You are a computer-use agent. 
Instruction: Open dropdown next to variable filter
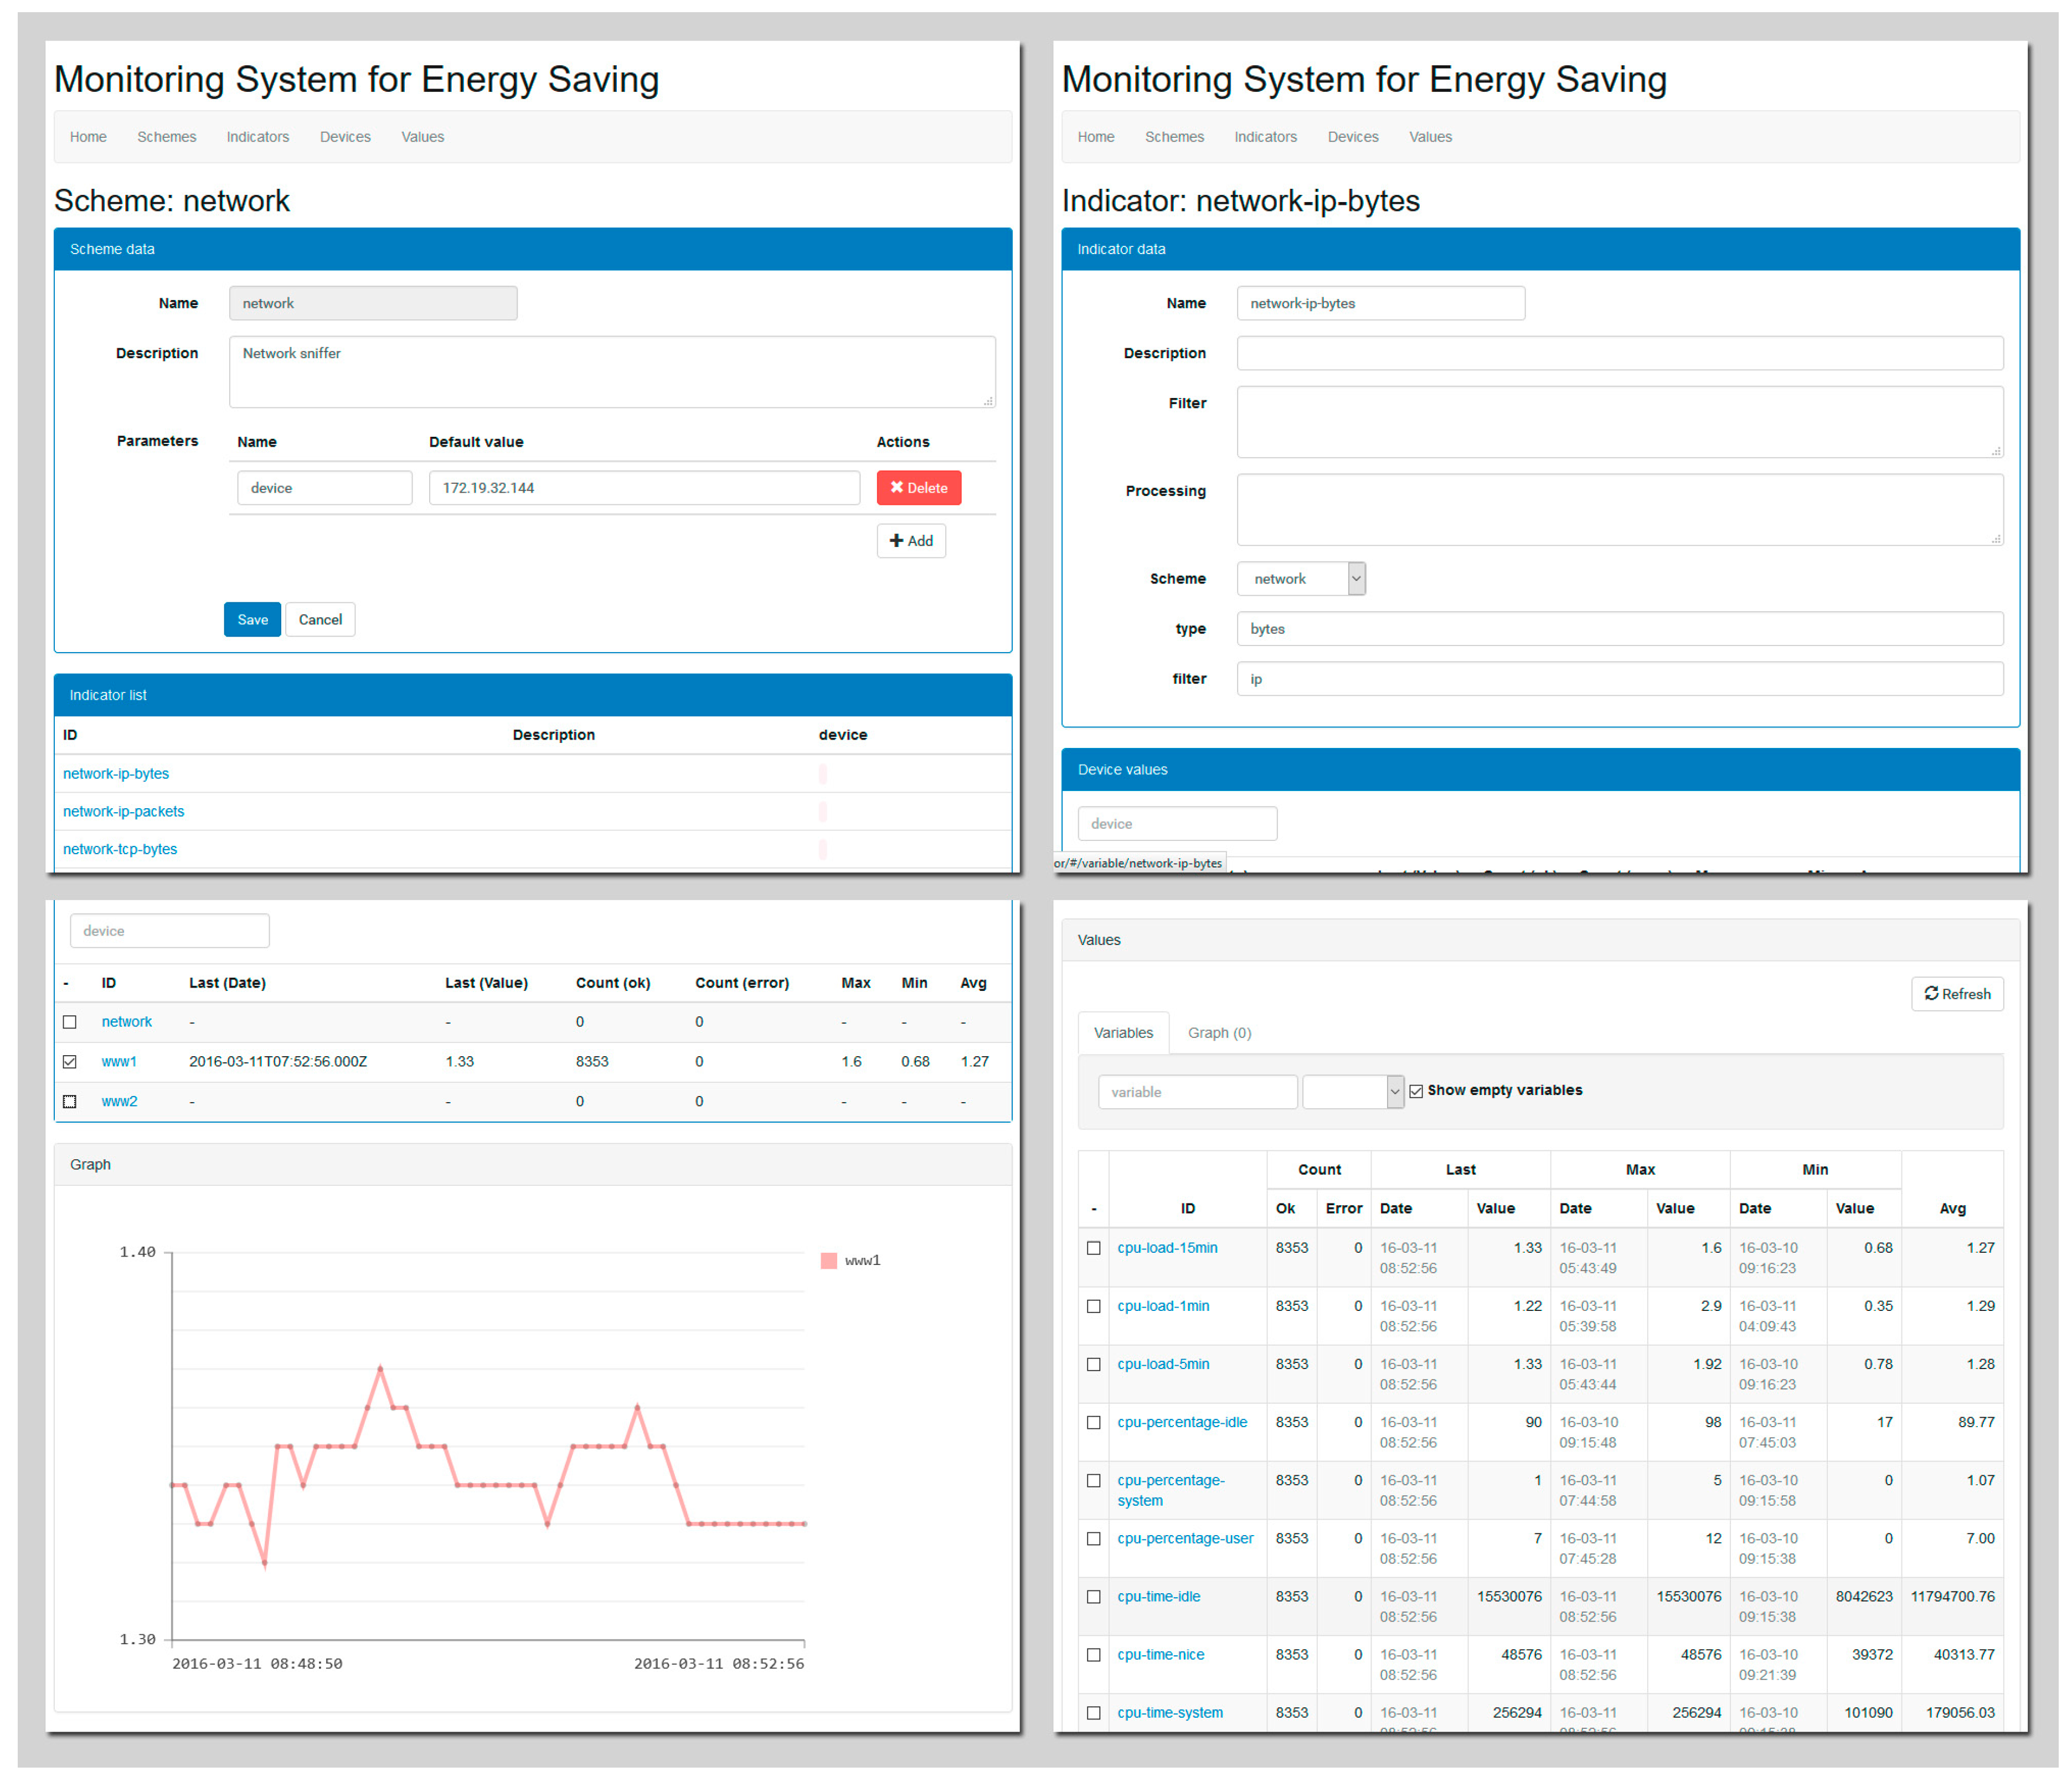1352,1092
